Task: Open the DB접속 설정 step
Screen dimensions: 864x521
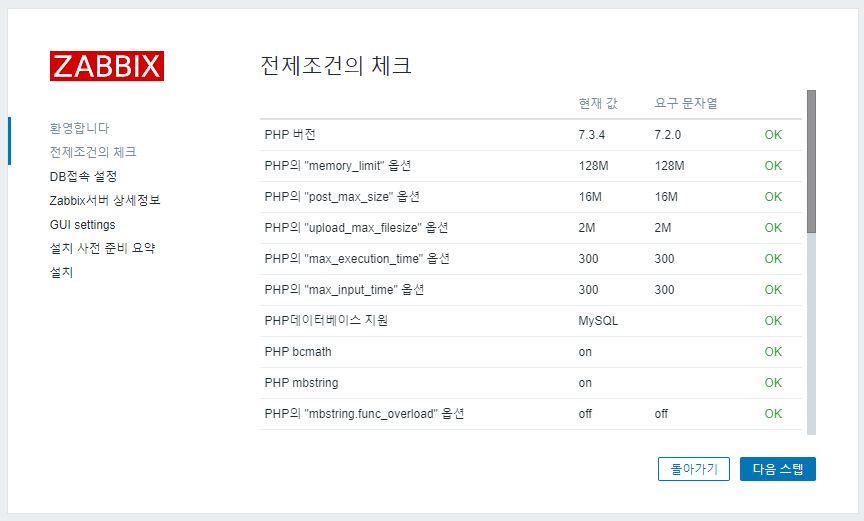Action: point(83,176)
